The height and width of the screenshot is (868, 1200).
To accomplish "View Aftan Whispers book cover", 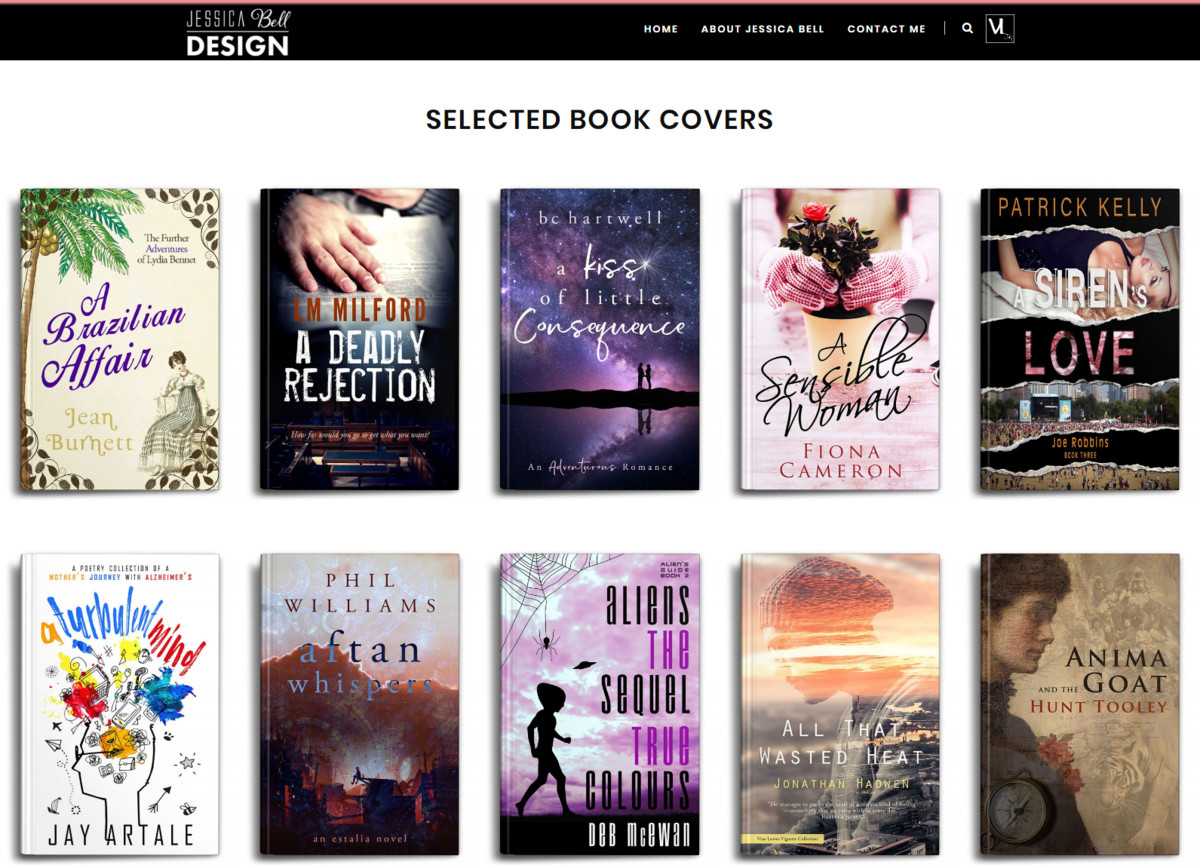I will pos(360,703).
